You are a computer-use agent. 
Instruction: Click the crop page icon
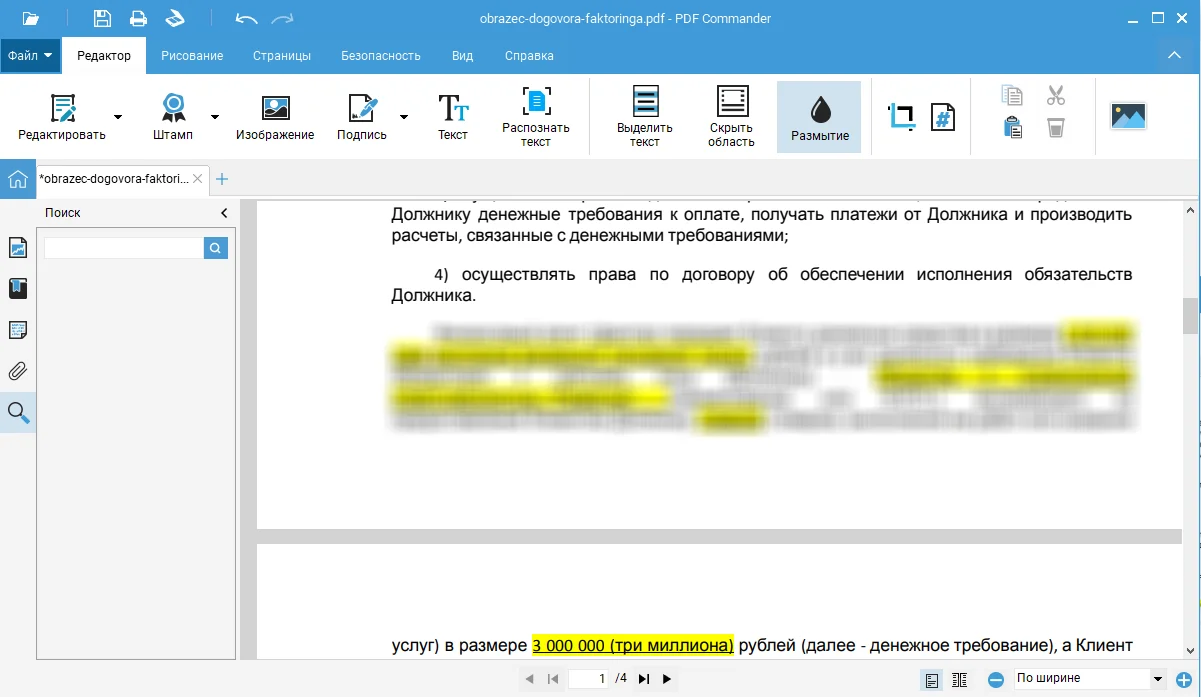(901, 116)
